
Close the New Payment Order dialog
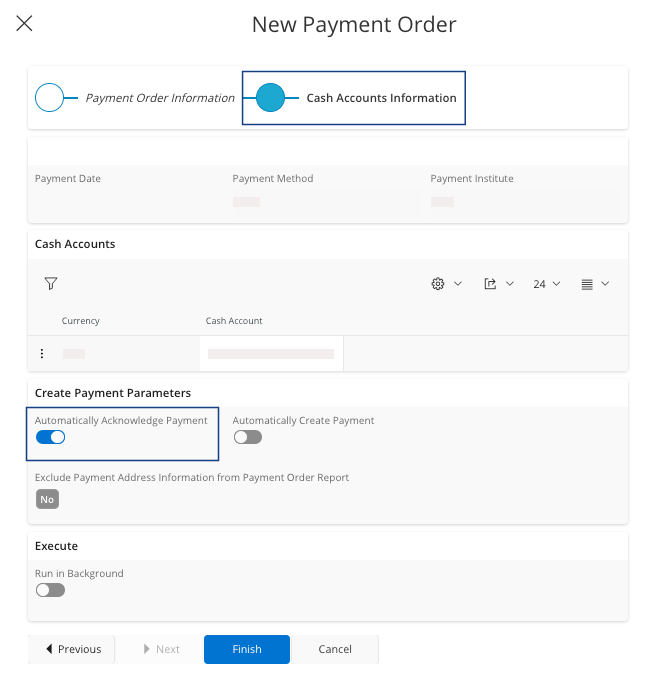[25, 23]
